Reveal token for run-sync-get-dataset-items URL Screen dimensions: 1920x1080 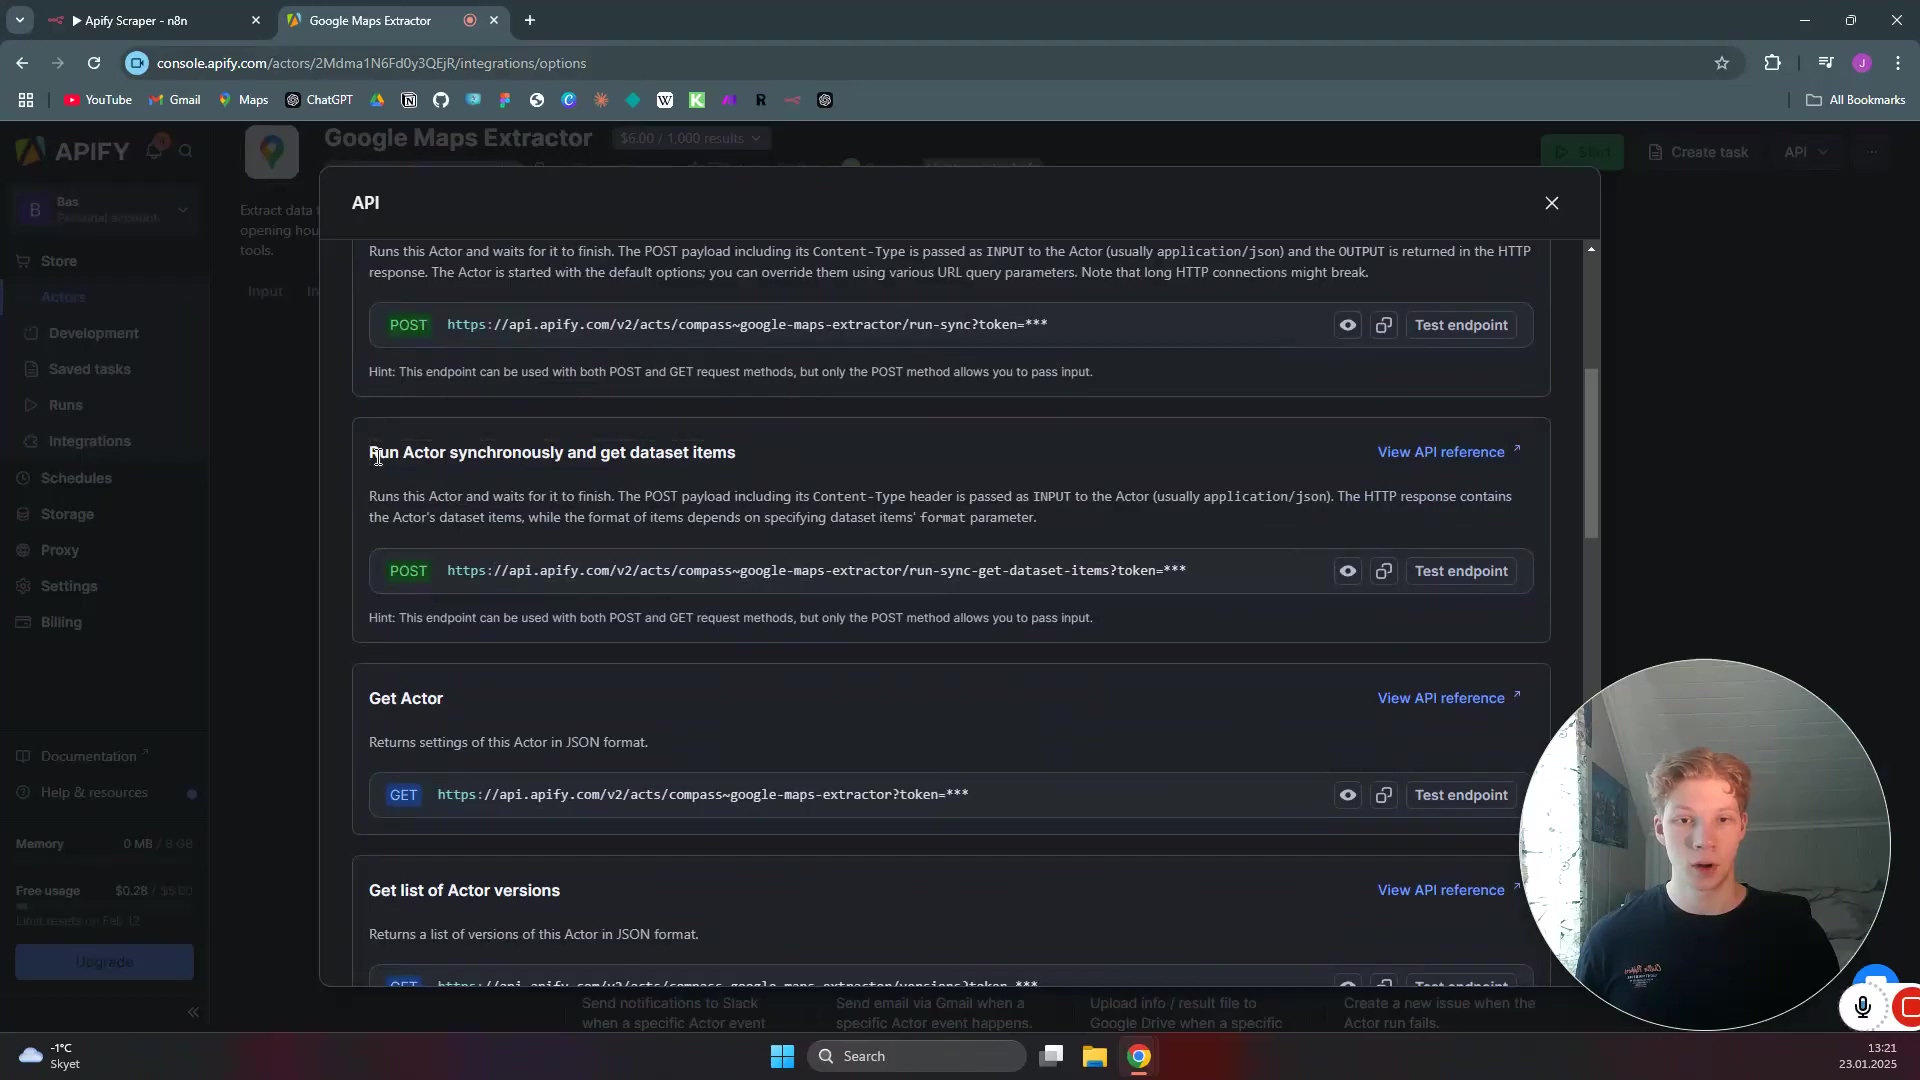[x=1348, y=571]
